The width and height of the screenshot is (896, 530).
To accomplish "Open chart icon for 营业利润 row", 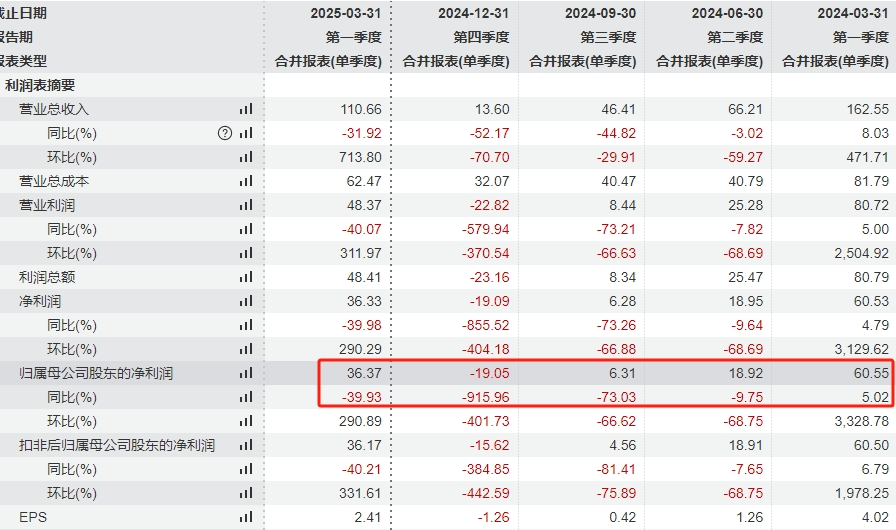I will click(x=246, y=205).
